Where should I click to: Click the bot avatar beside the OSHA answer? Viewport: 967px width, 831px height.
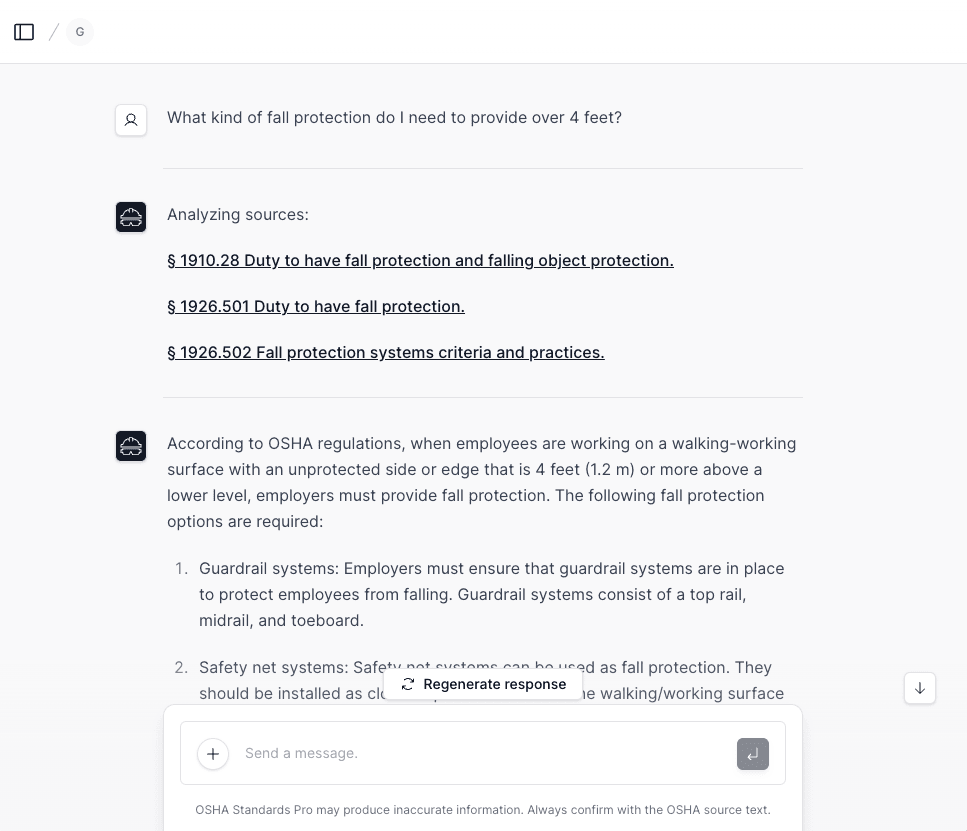(131, 446)
